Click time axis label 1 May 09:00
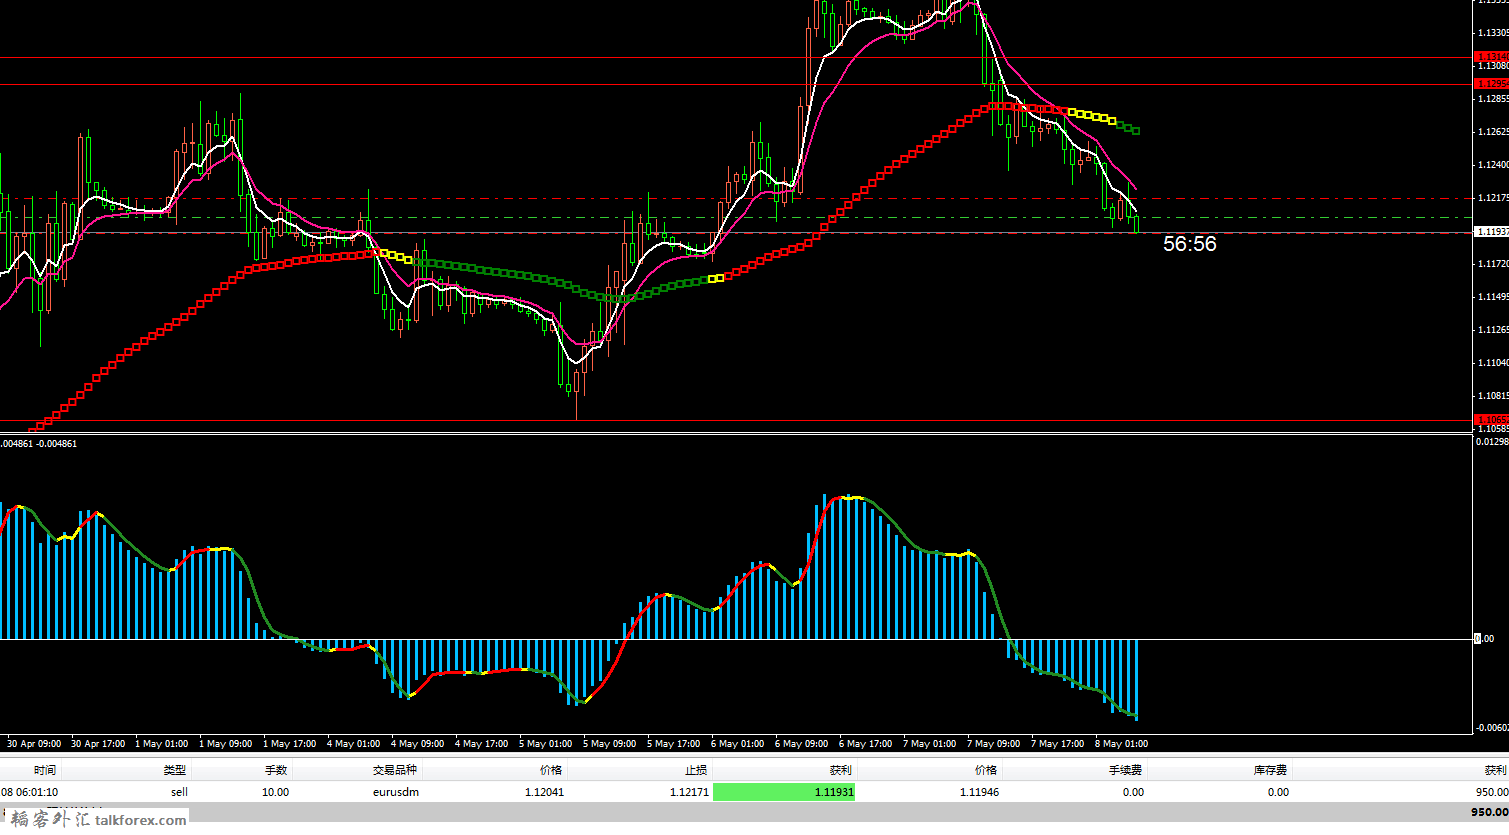The height and width of the screenshot is (835, 1509). coord(225,744)
